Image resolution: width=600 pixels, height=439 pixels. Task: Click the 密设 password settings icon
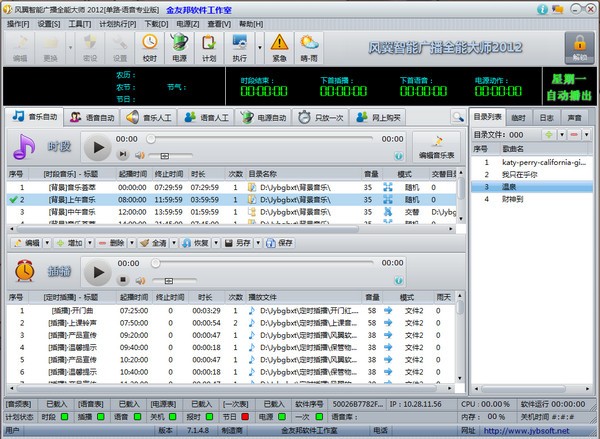pos(90,48)
